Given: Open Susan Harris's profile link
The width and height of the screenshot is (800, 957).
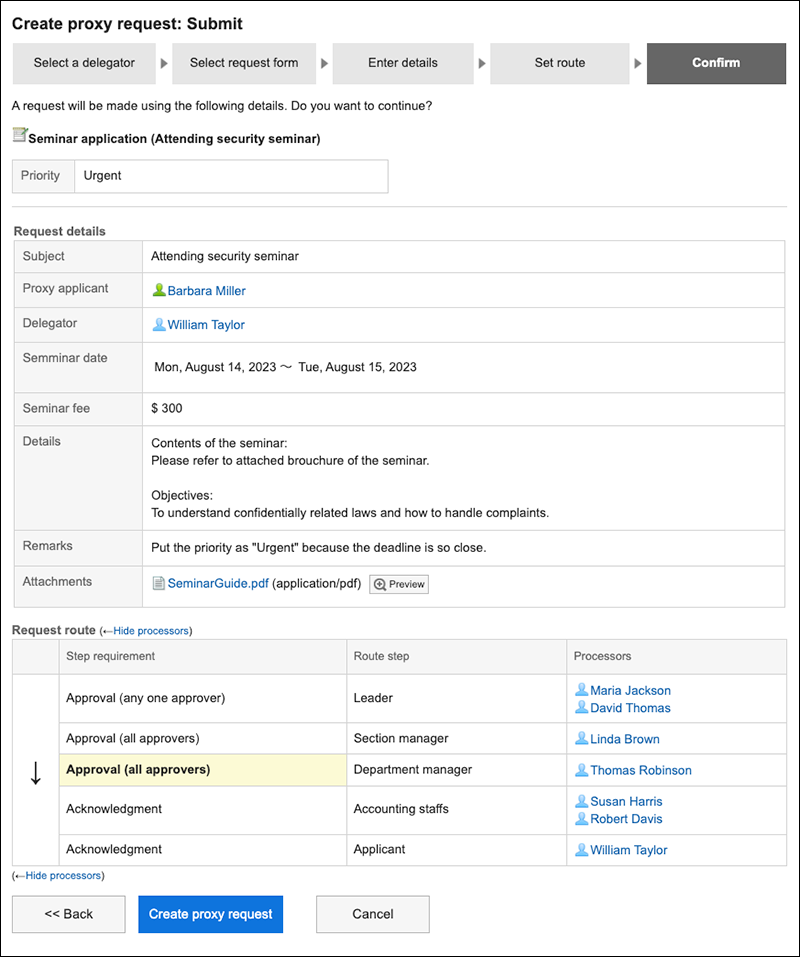Looking at the screenshot, I should click(626, 801).
